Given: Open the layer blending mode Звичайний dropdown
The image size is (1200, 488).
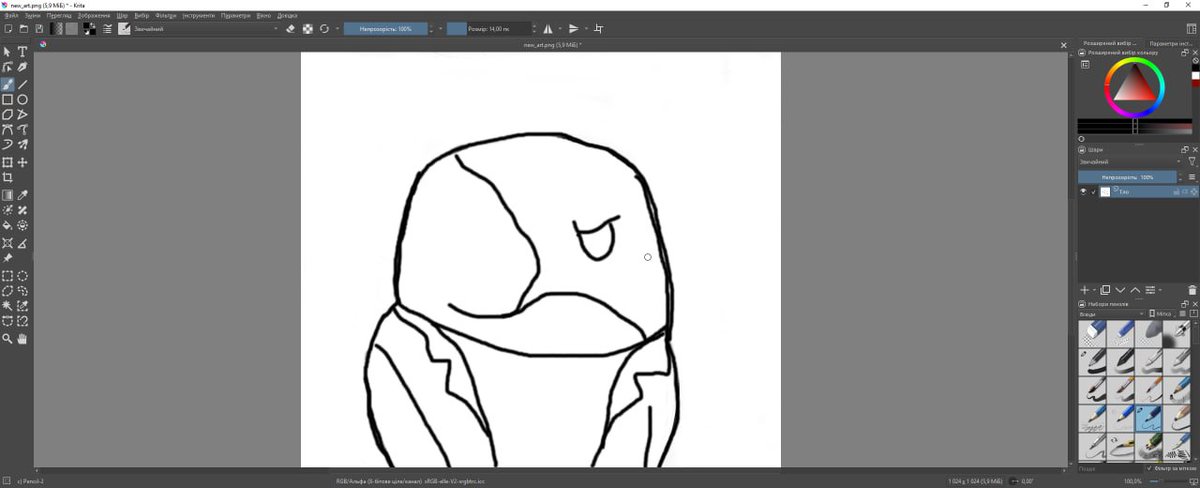Looking at the screenshot, I should [x=1129, y=162].
